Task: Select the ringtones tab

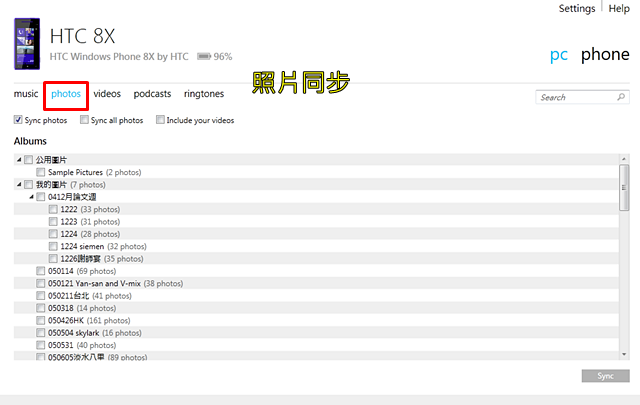Action: [204, 94]
